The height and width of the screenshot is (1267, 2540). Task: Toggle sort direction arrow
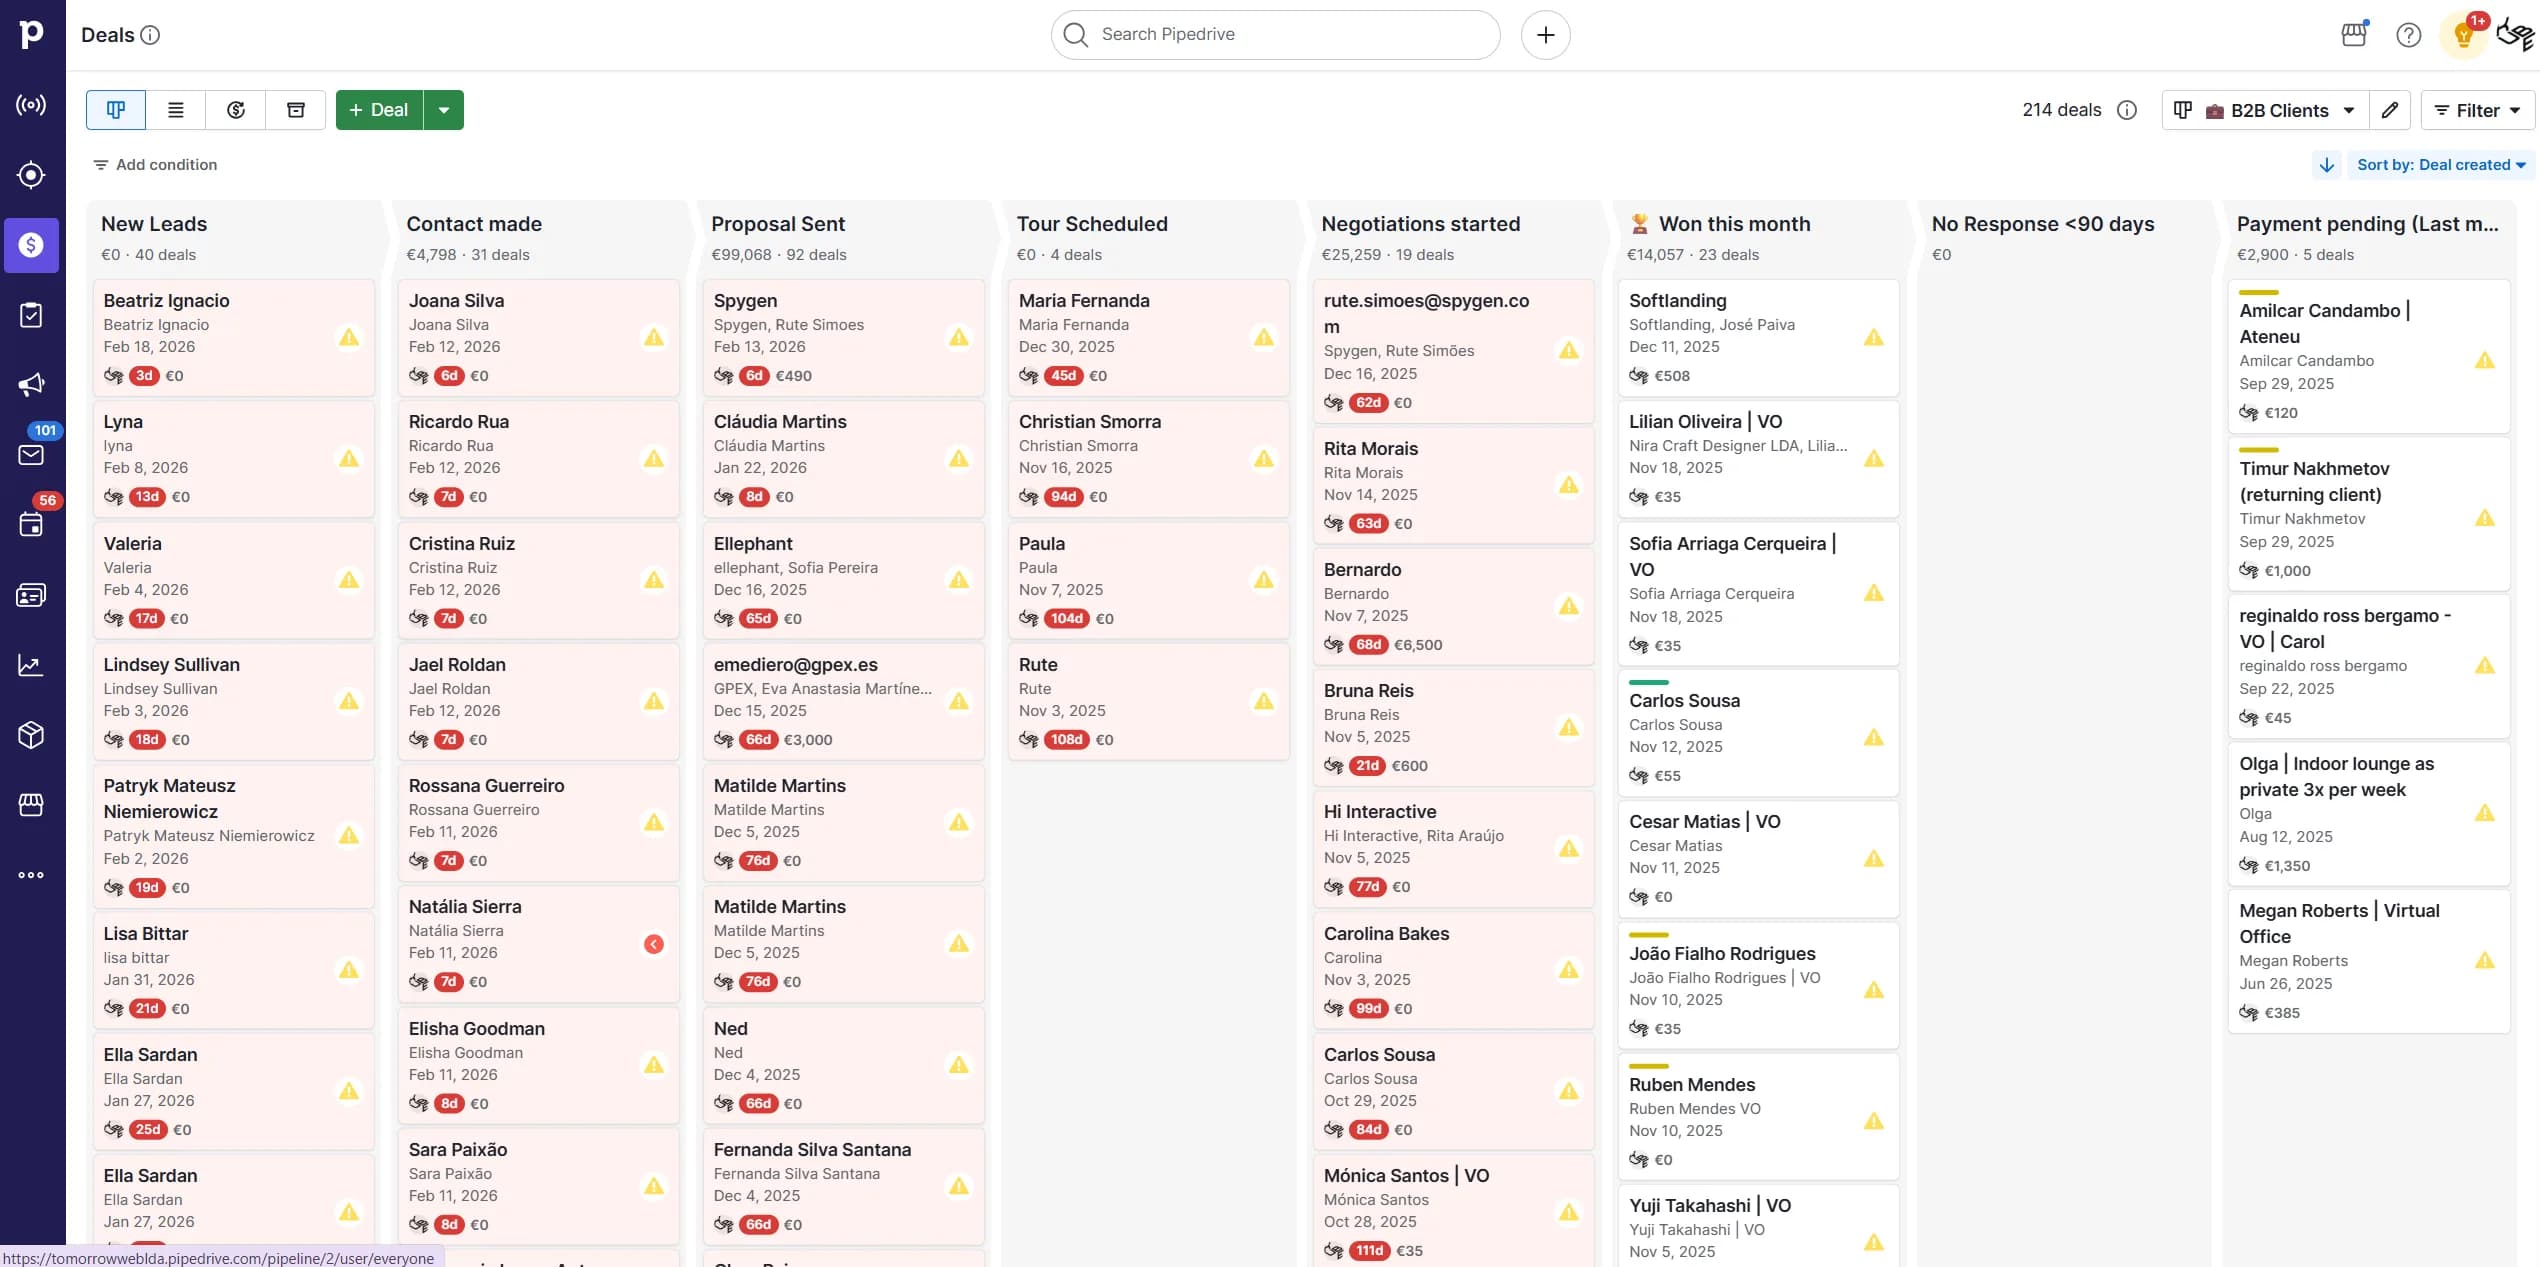(2326, 165)
